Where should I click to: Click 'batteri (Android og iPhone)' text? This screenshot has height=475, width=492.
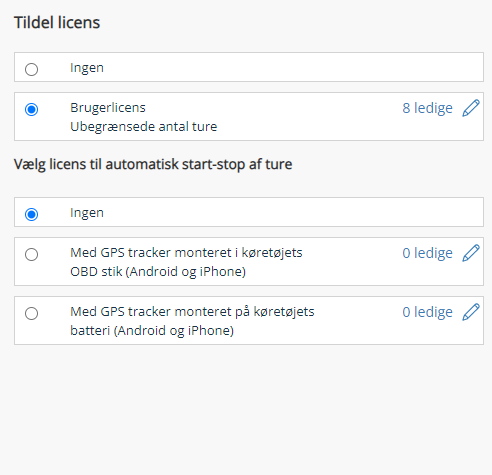point(152,331)
